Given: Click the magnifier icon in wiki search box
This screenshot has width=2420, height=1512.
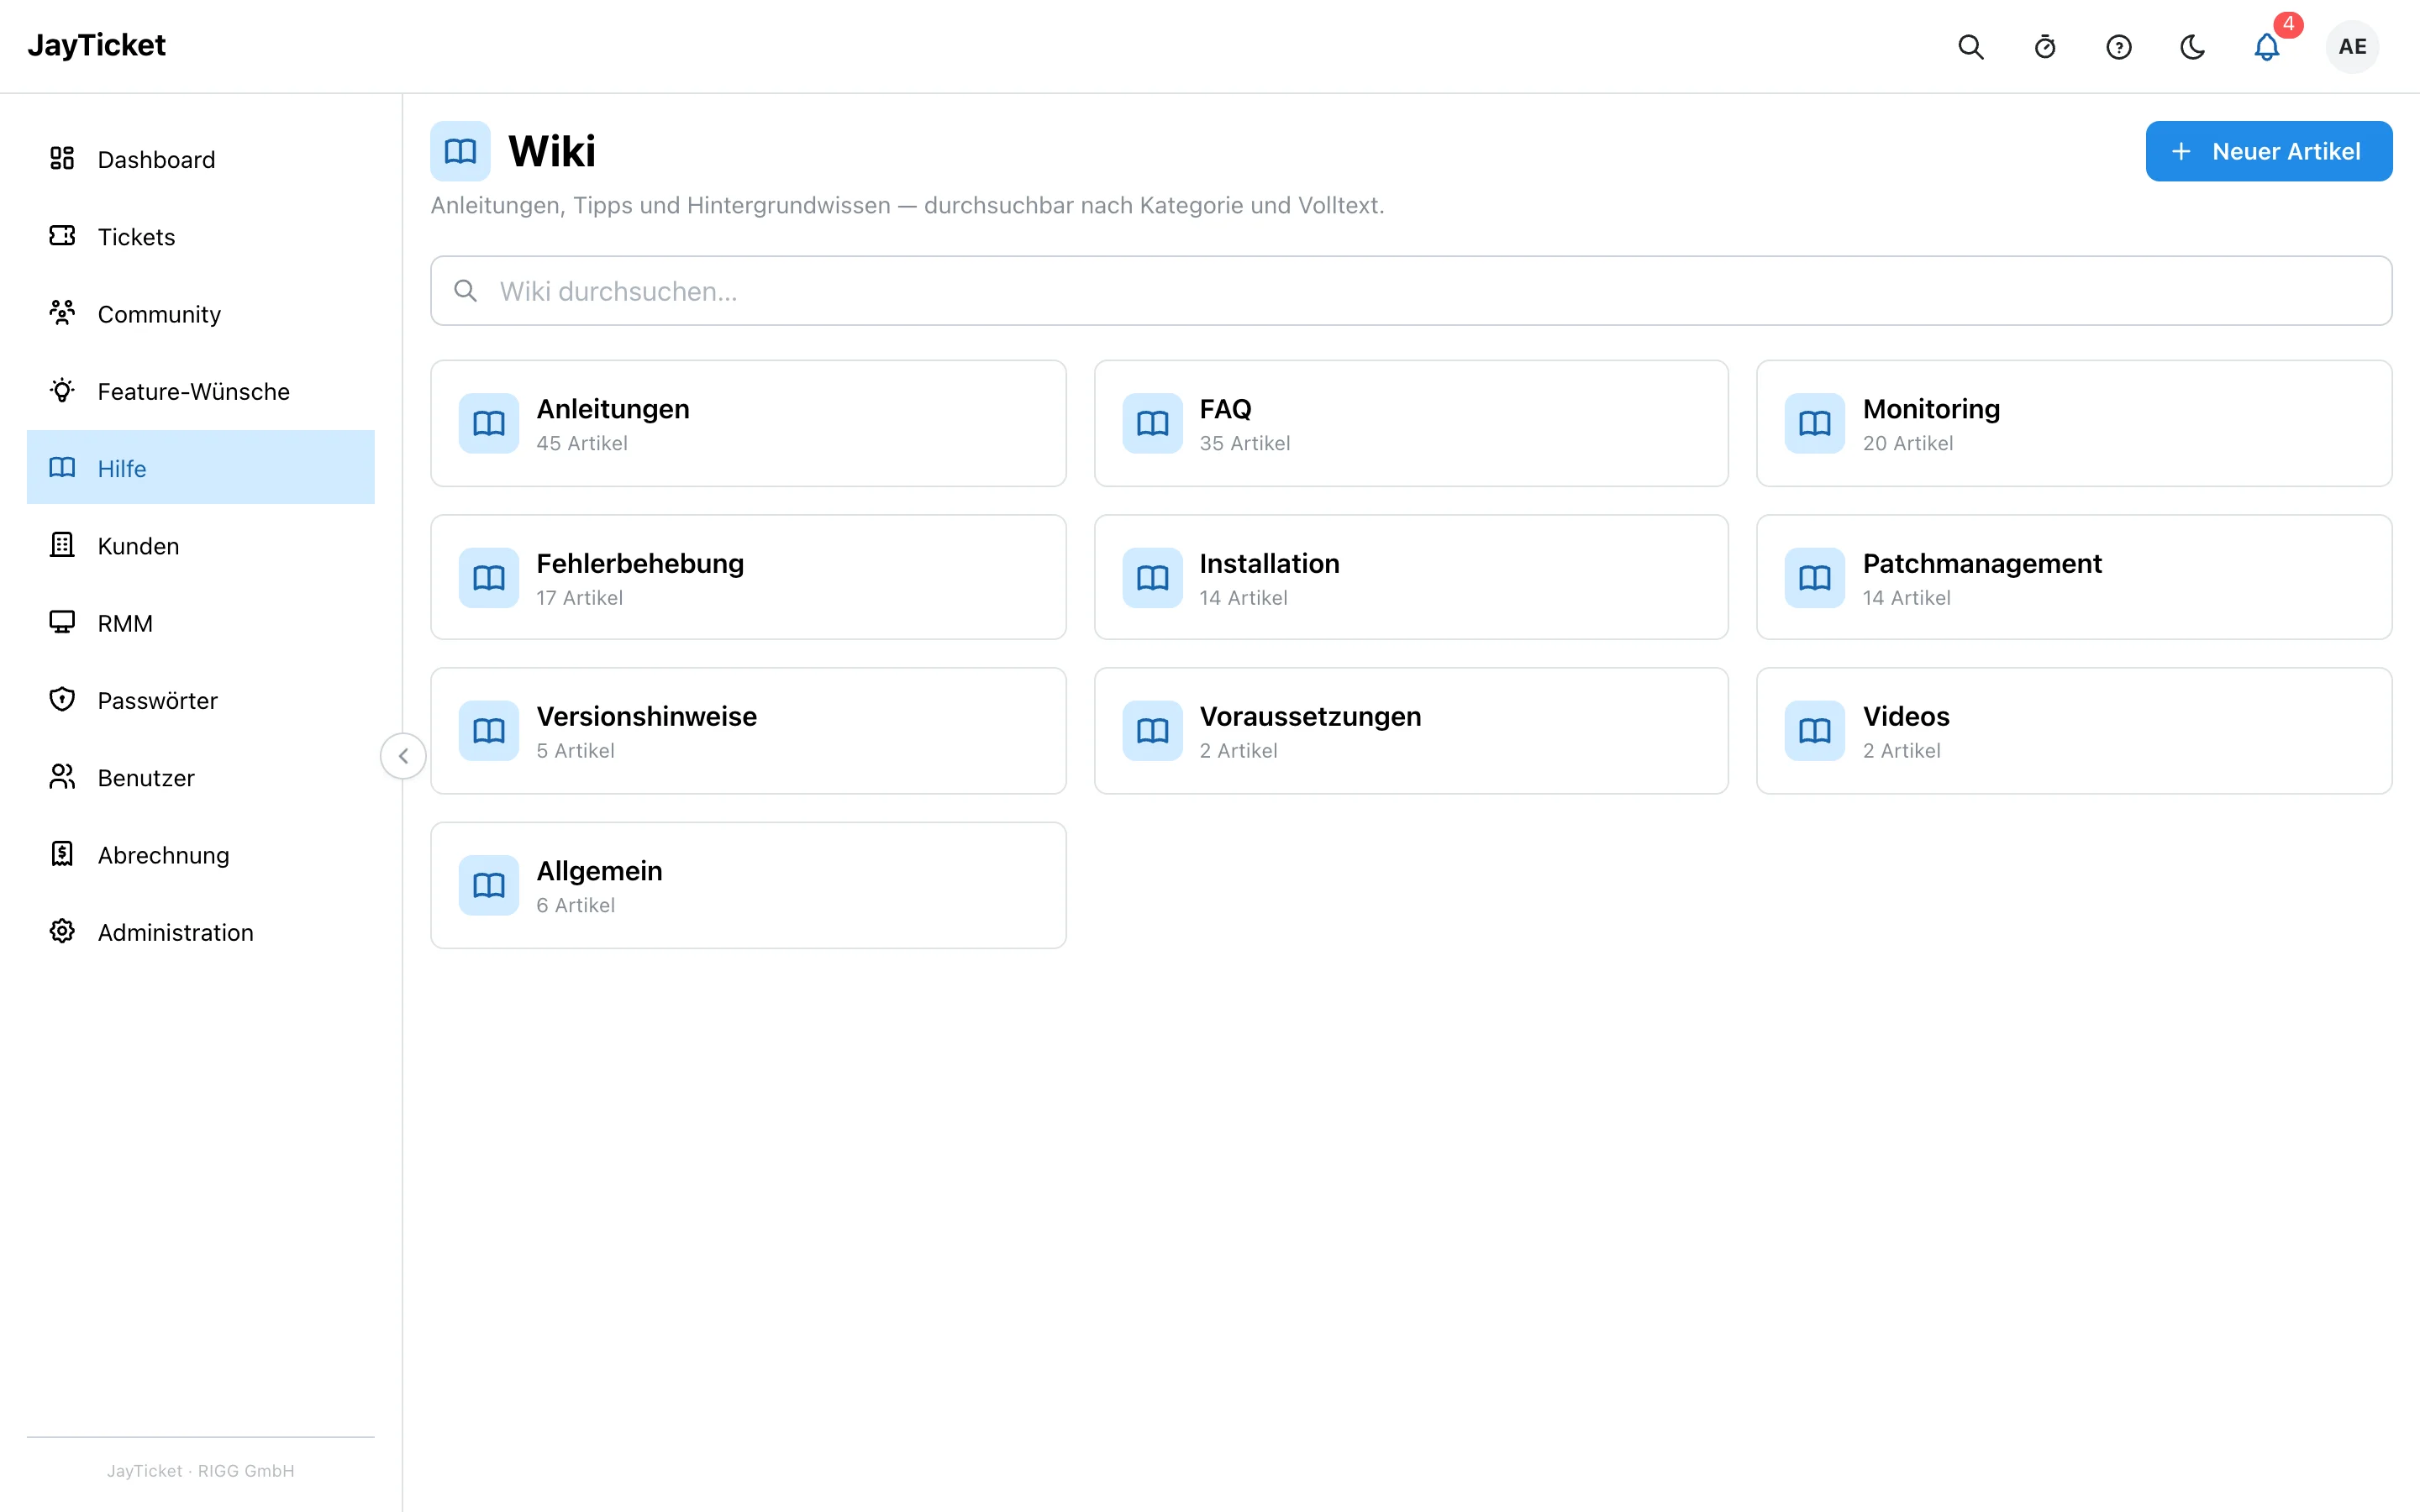Looking at the screenshot, I should (x=465, y=291).
